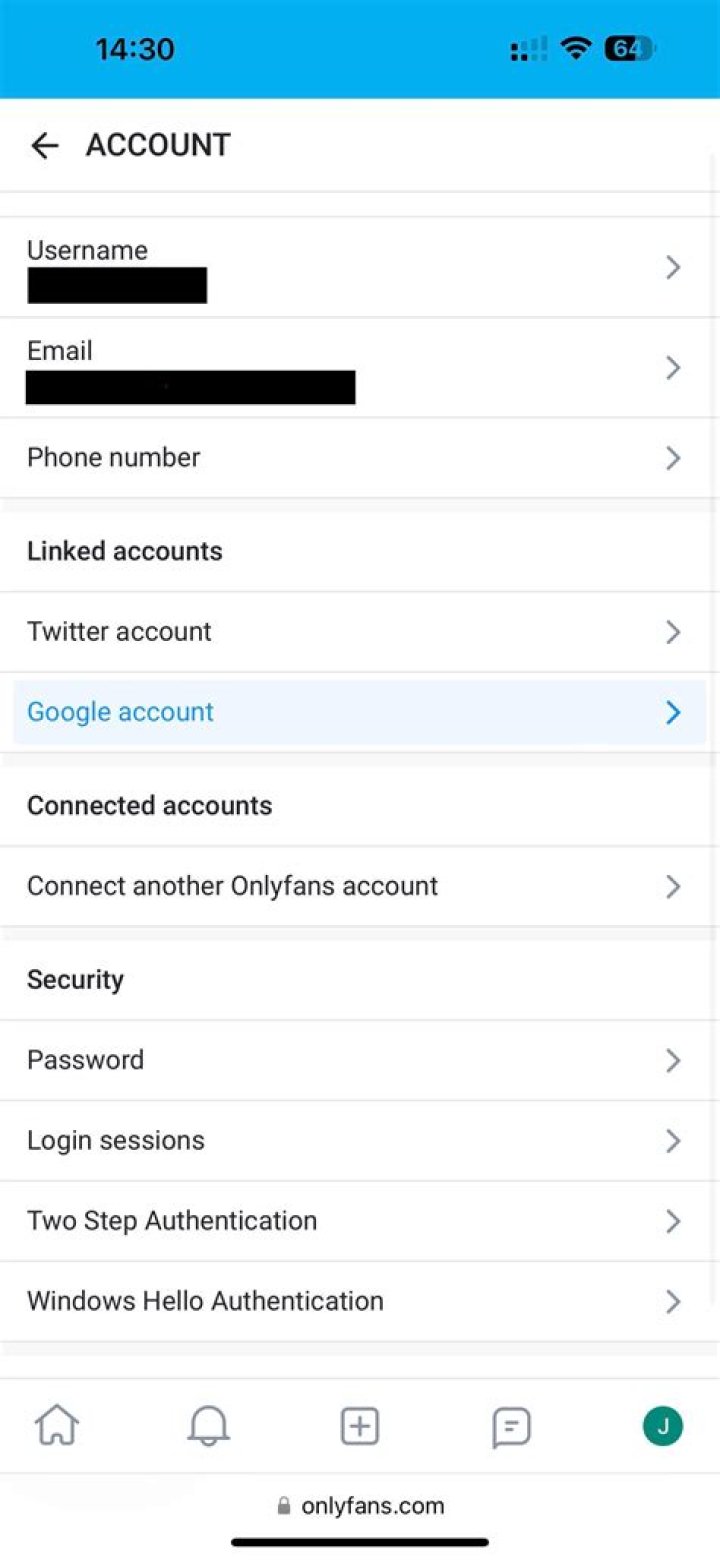Open the Notifications bell icon

pyautogui.click(x=208, y=1426)
